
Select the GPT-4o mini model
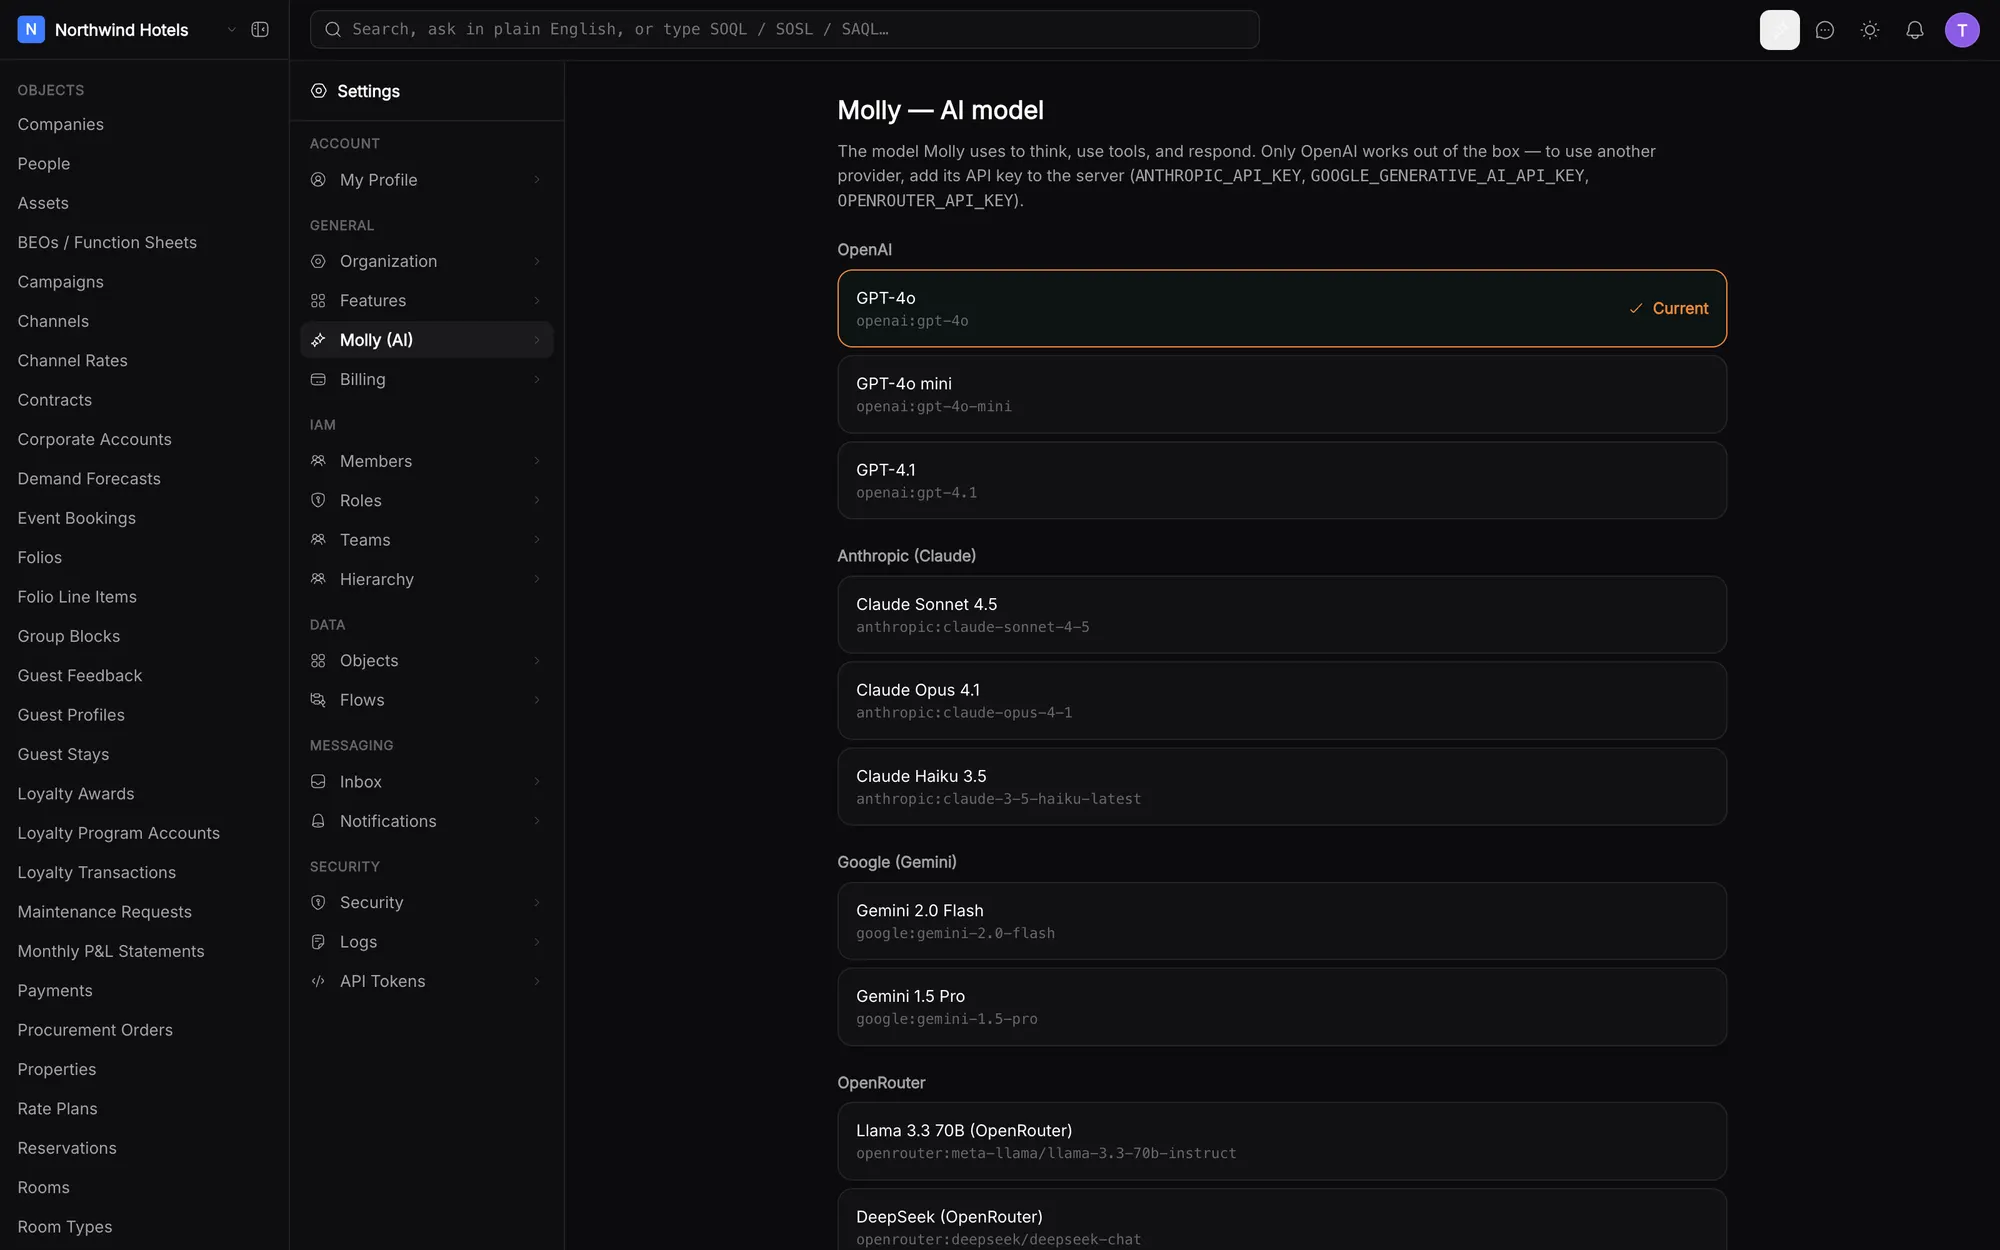pyautogui.click(x=1281, y=394)
